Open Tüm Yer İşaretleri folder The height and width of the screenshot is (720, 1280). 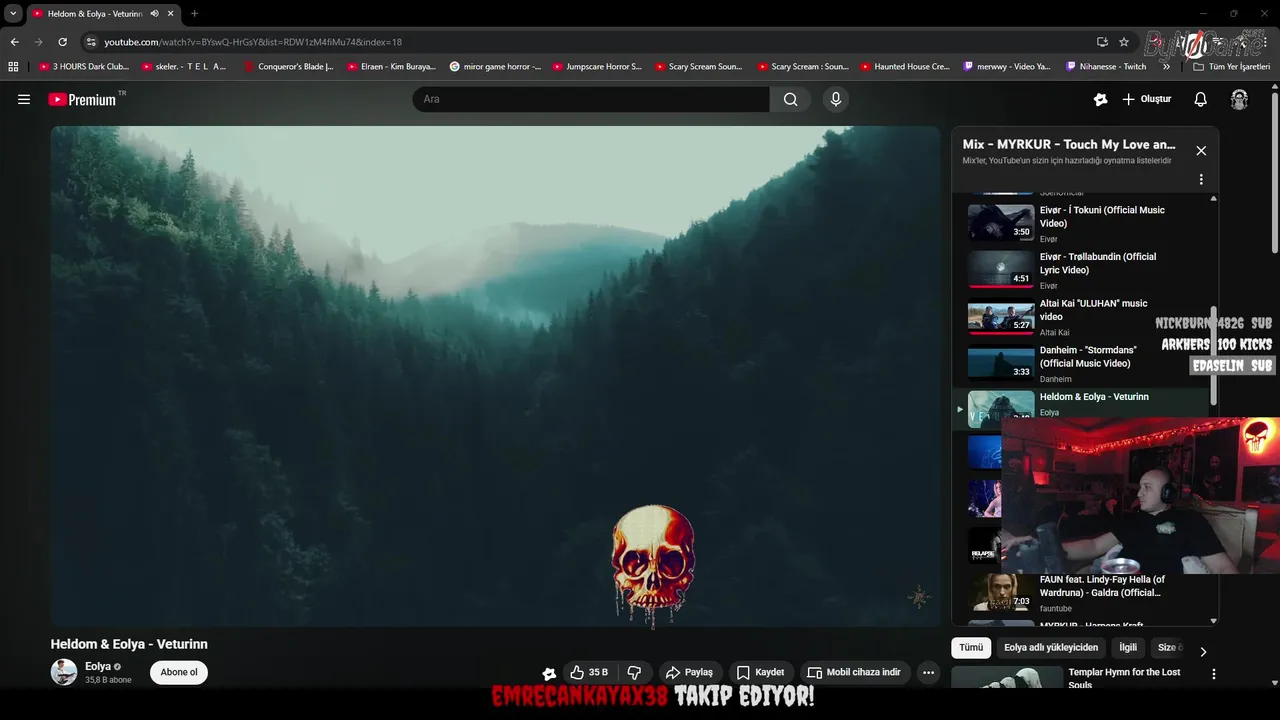(1232, 67)
